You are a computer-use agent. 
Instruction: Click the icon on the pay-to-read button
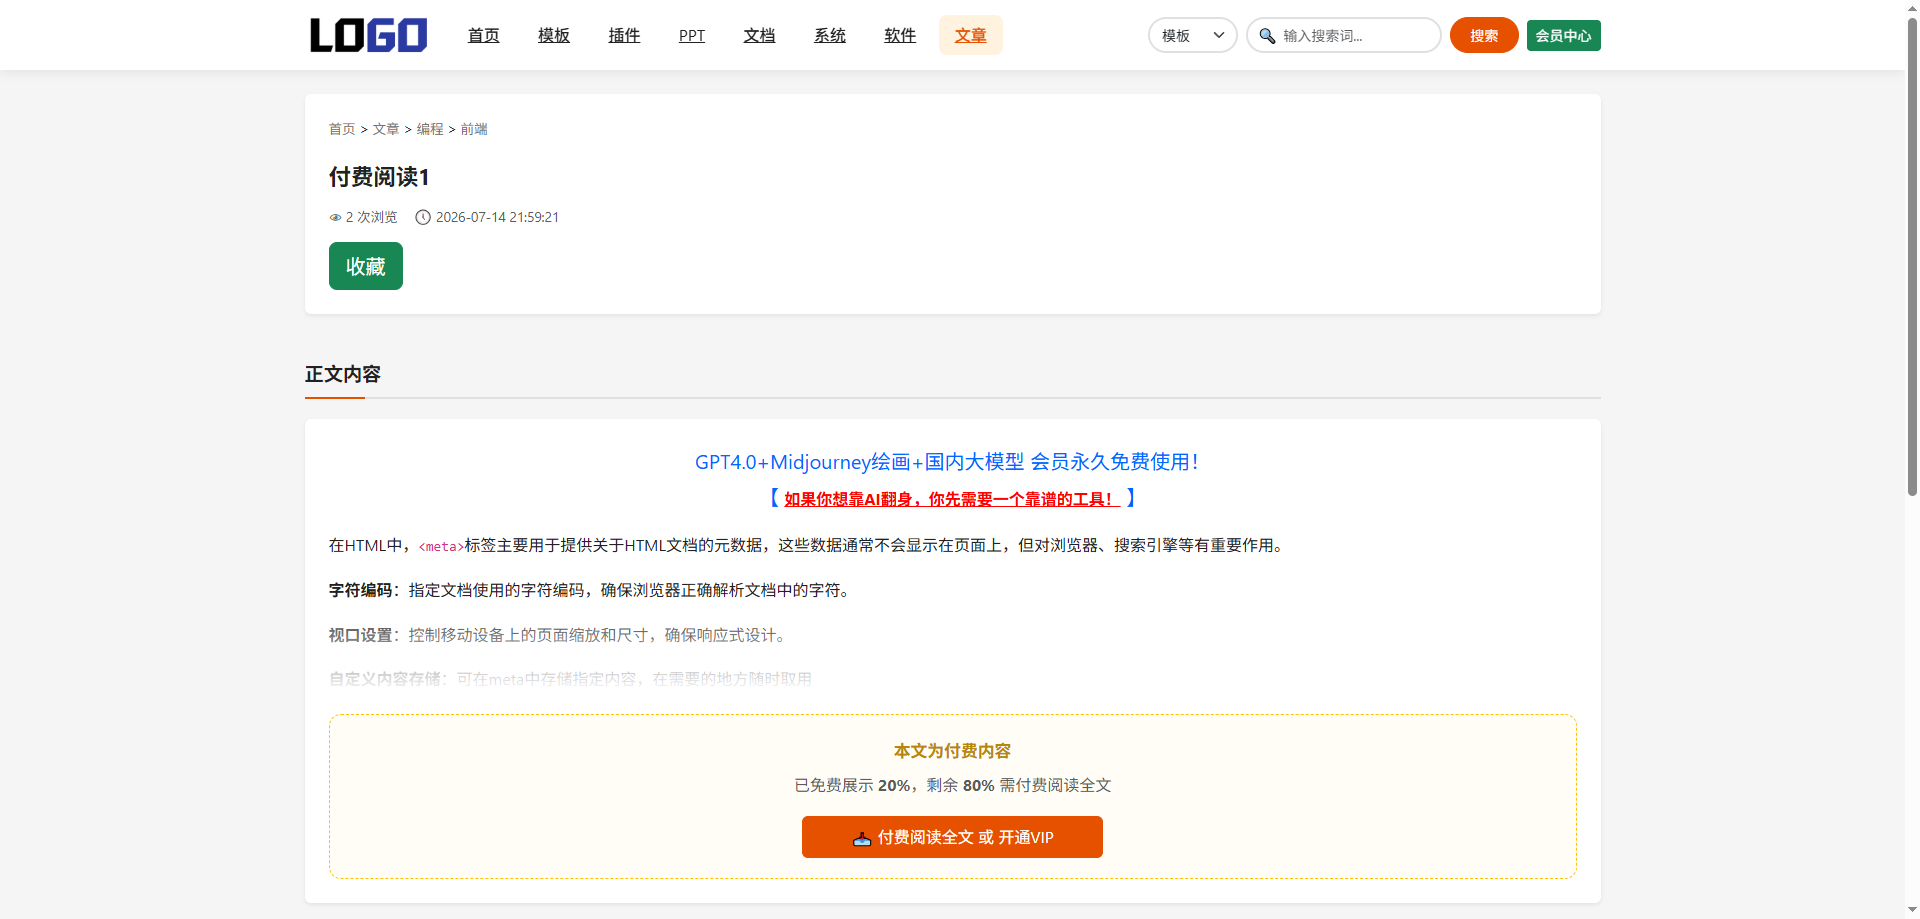coord(862,838)
